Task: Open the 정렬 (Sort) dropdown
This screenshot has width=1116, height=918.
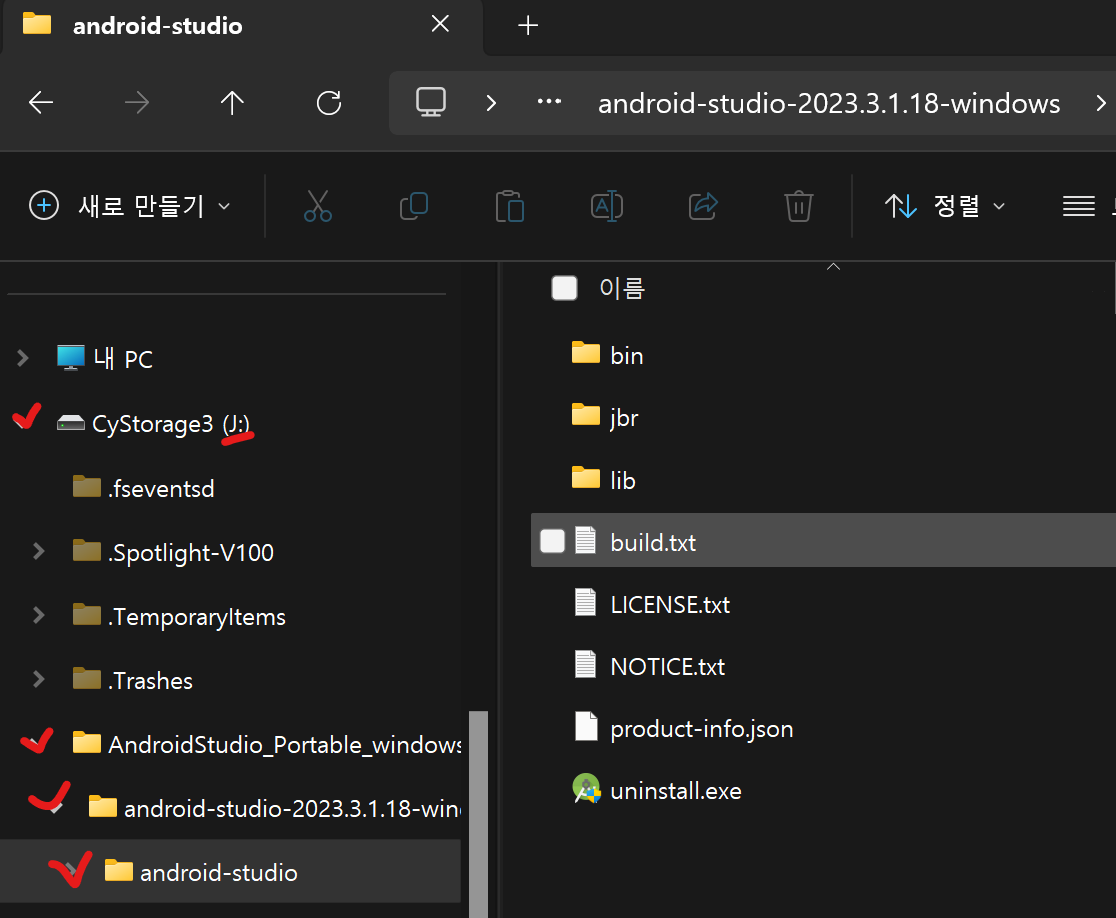Action: click(x=944, y=206)
